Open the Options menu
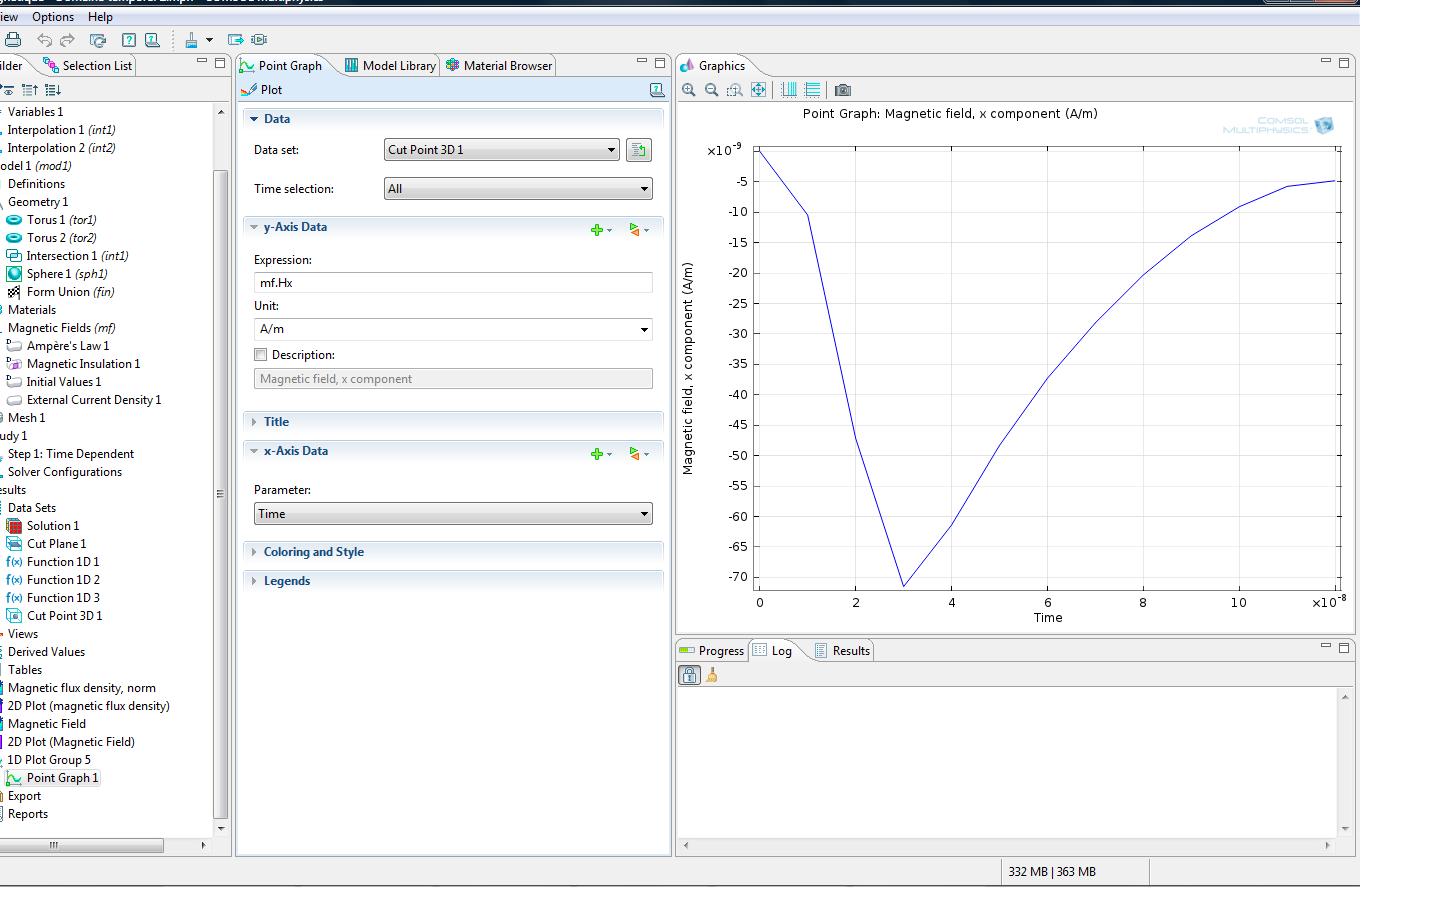The width and height of the screenshot is (1440, 900). [53, 17]
